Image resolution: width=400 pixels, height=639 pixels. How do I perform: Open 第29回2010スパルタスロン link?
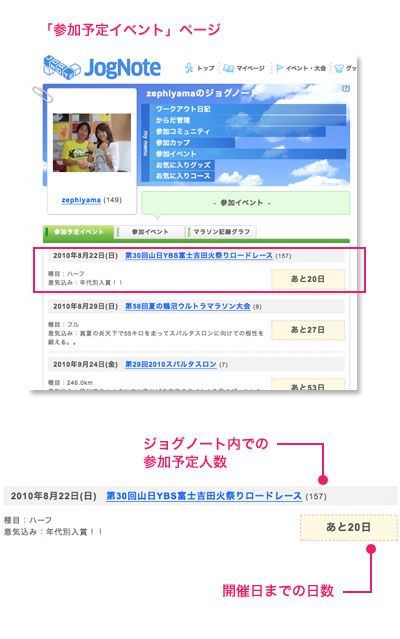(171, 364)
